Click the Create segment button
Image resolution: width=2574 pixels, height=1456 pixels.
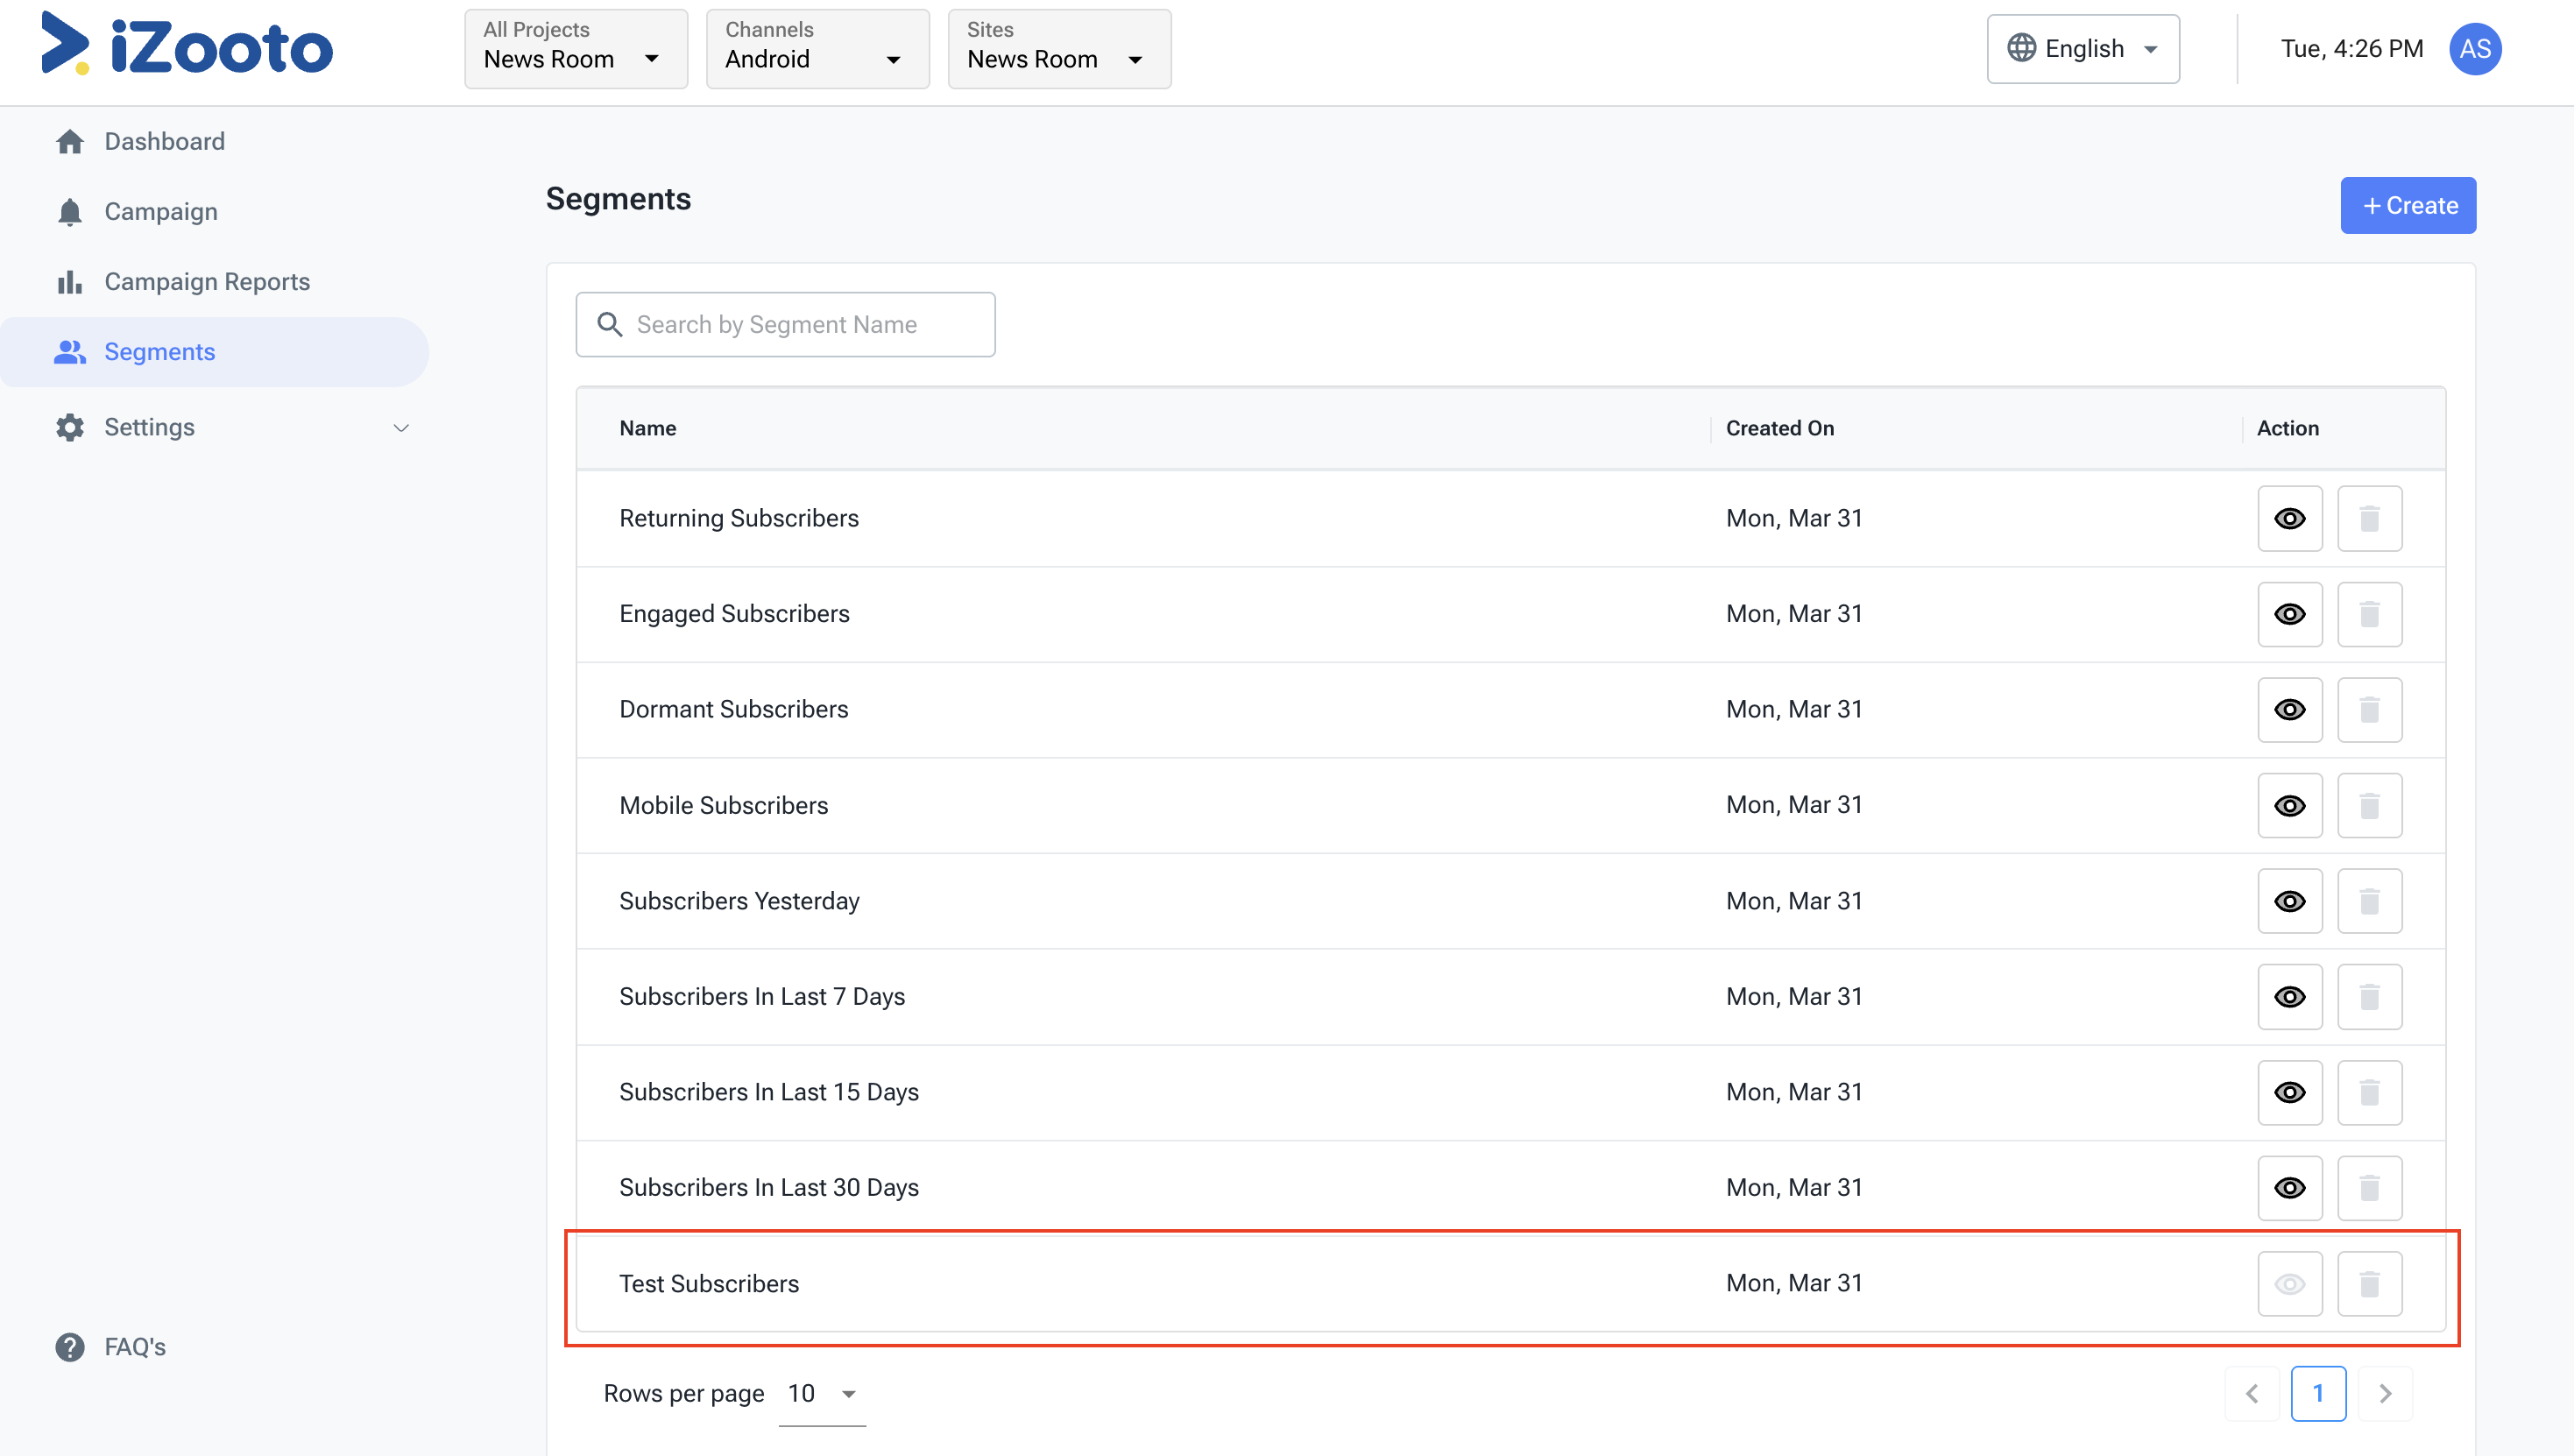2407,205
